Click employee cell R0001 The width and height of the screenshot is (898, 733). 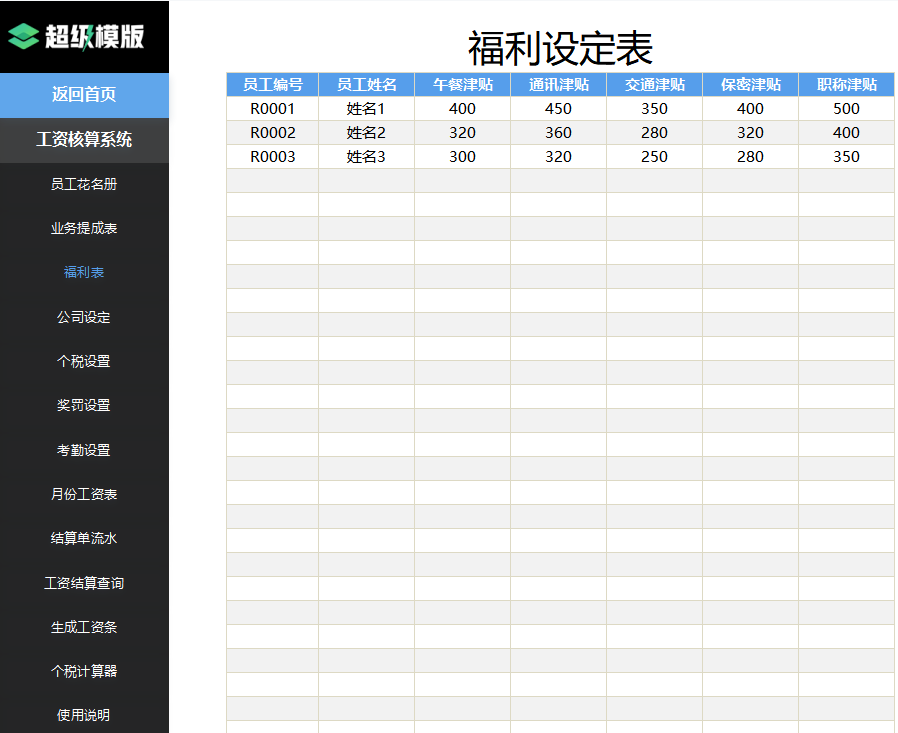click(272, 108)
